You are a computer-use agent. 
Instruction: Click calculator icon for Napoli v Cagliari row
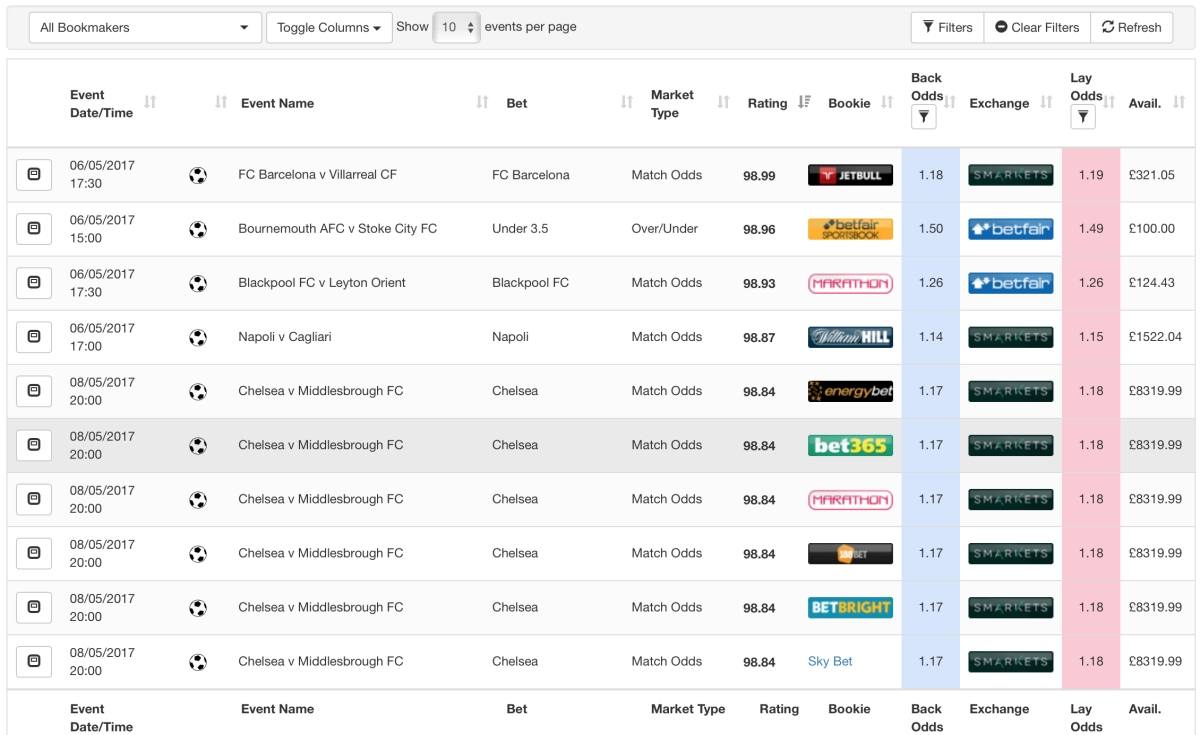click(x=34, y=337)
